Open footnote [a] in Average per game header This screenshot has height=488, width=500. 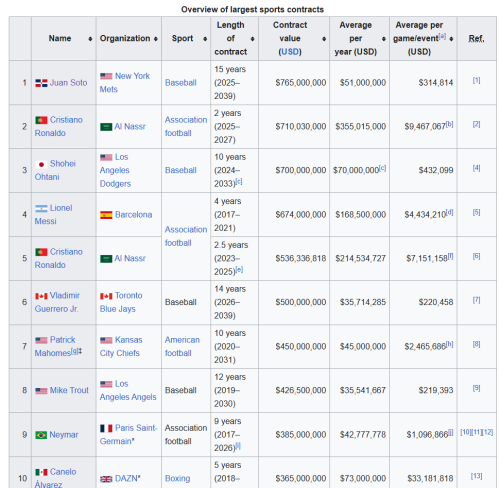(442, 36)
